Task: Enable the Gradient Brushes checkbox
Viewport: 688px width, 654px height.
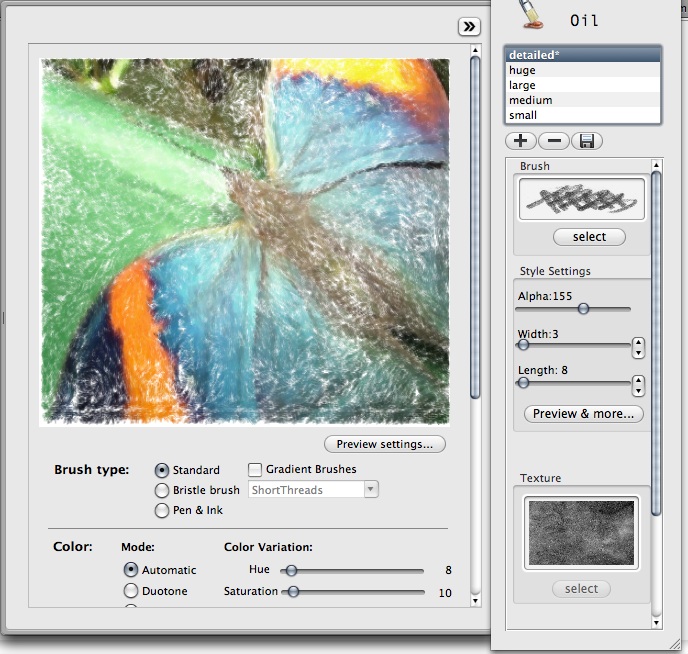Action: tap(255, 469)
